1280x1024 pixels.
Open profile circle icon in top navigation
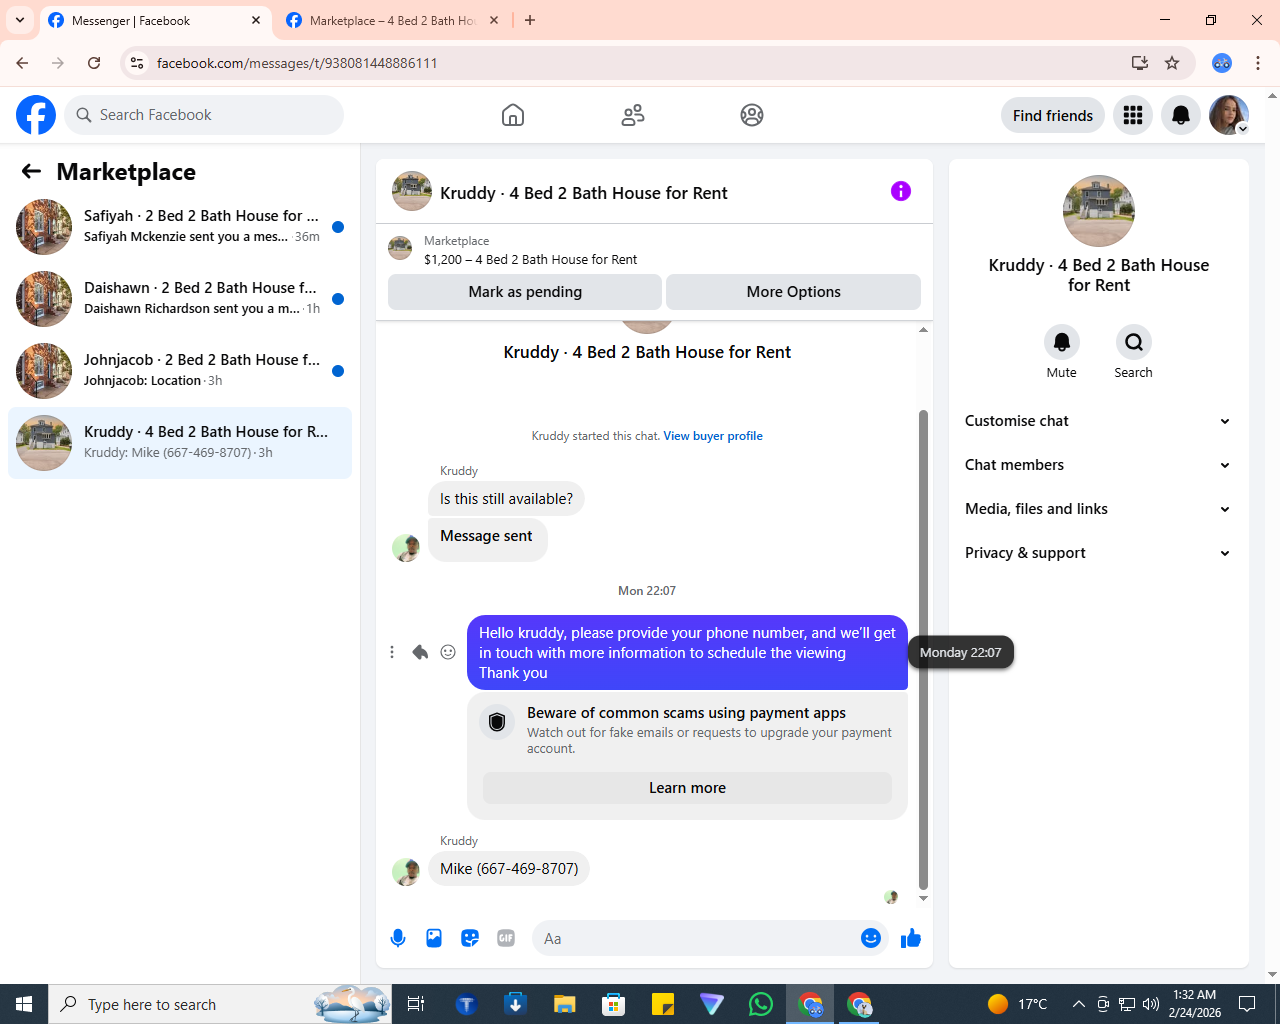[752, 115]
